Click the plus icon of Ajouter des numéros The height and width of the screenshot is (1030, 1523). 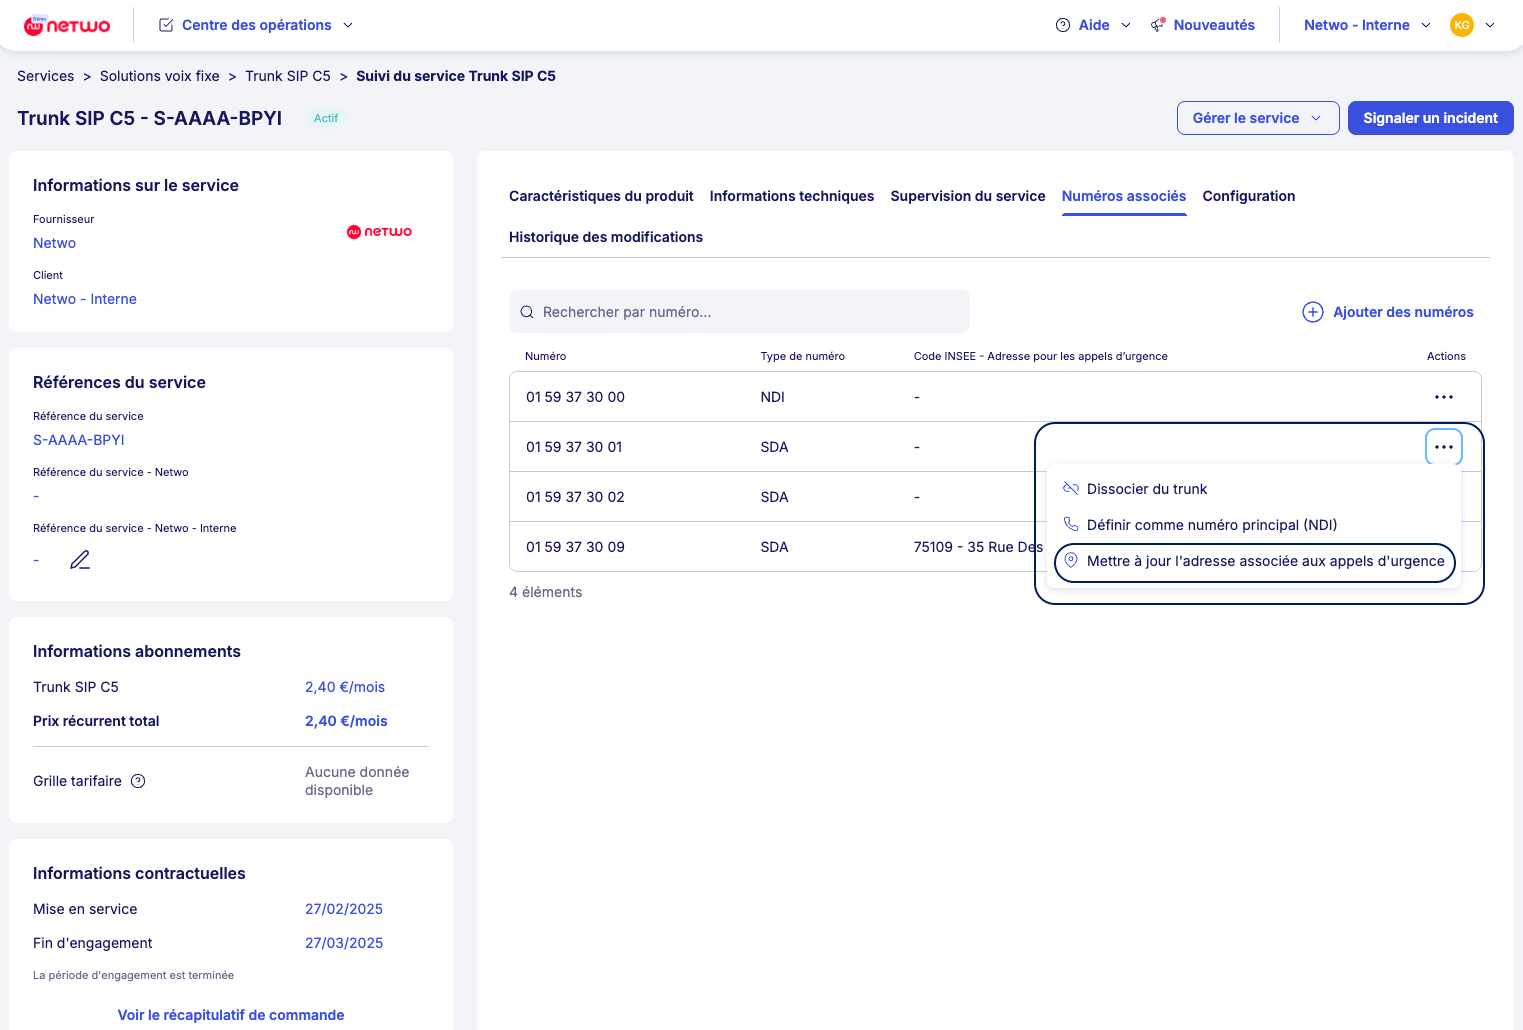pos(1313,312)
